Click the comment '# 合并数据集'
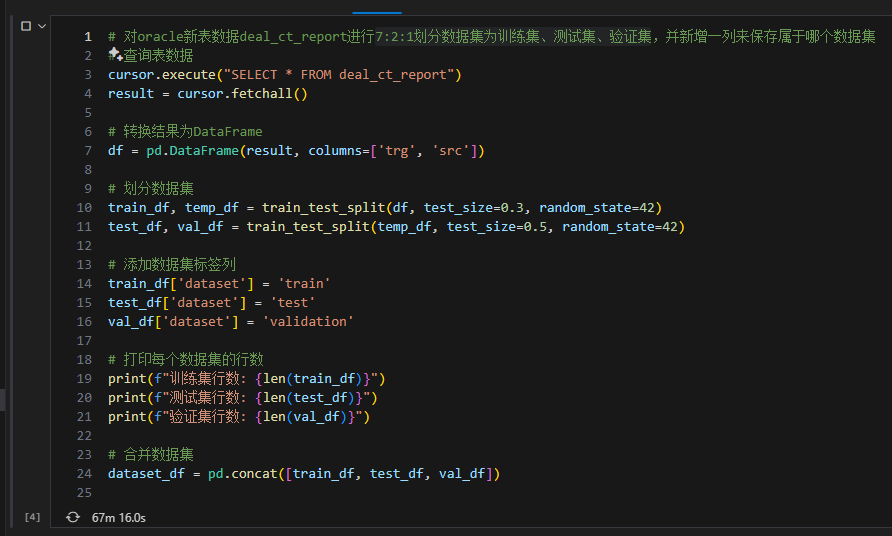The image size is (892, 536). pos(151,455)
